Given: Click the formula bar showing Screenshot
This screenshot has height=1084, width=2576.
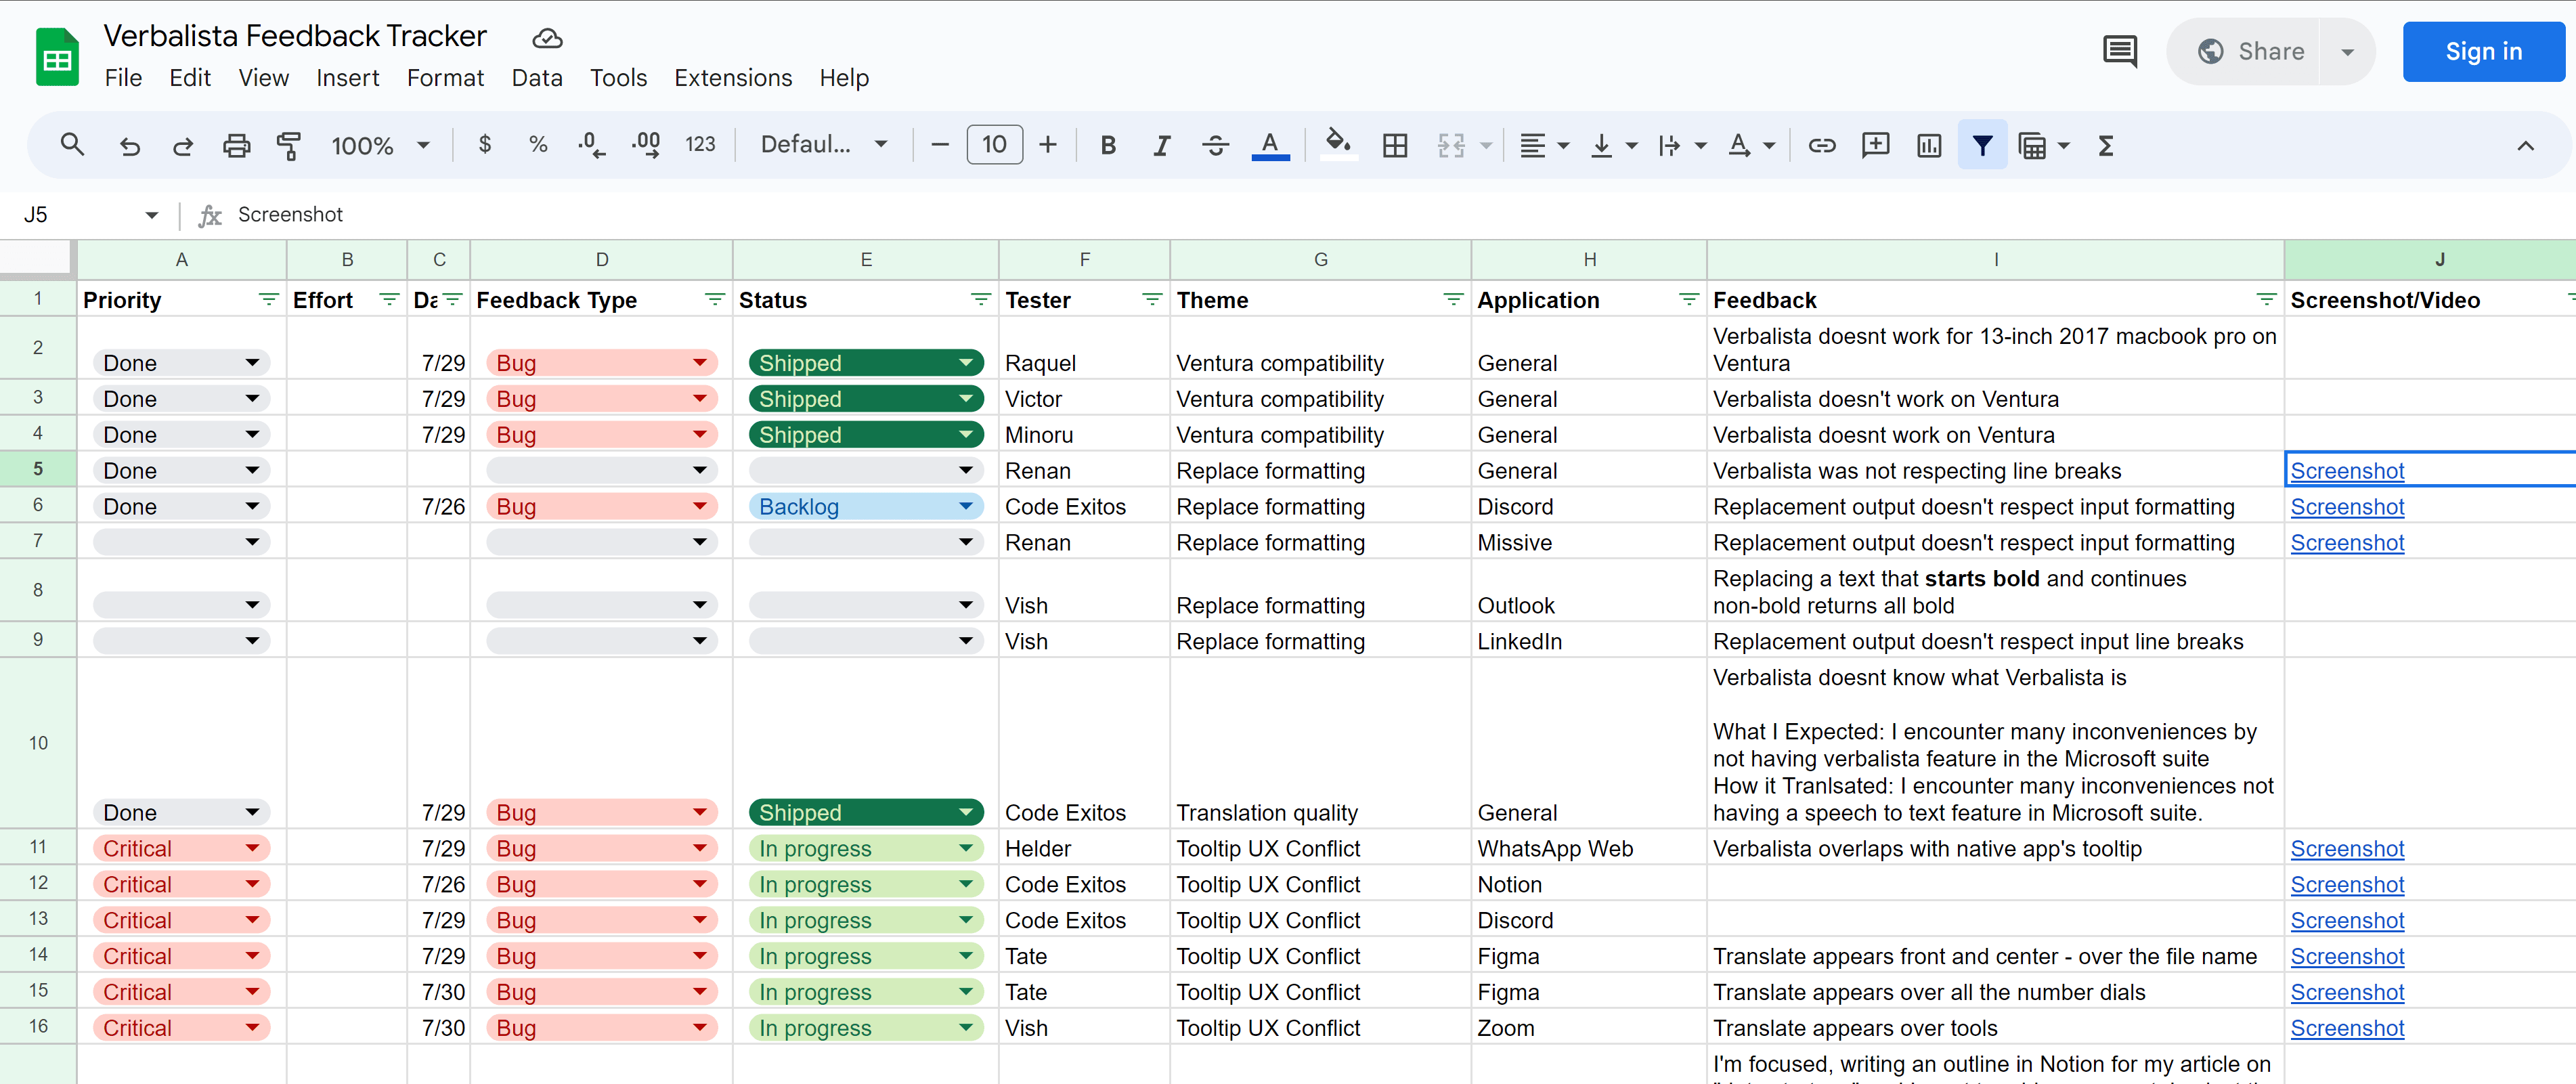Looking at the screenshot, I should (x=1400, y=214).
